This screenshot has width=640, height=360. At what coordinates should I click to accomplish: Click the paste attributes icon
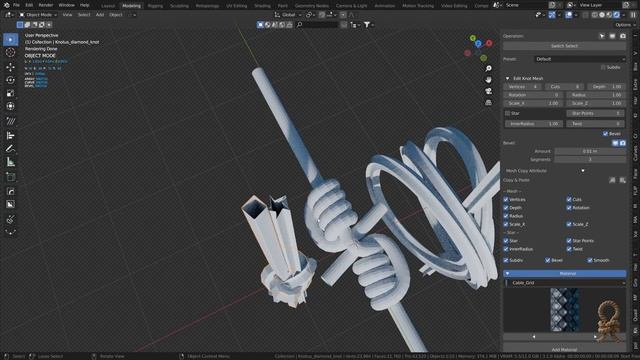click(622, 180)
